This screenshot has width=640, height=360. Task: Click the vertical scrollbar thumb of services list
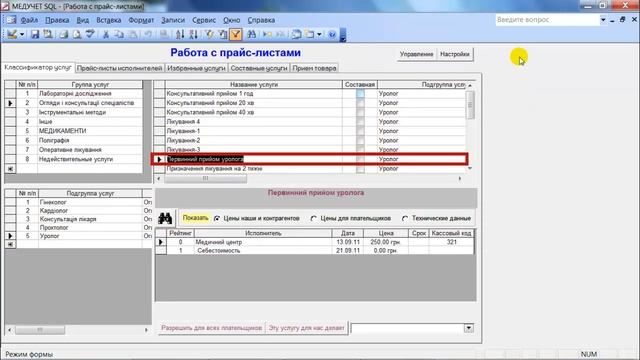(x=470, y=104)
